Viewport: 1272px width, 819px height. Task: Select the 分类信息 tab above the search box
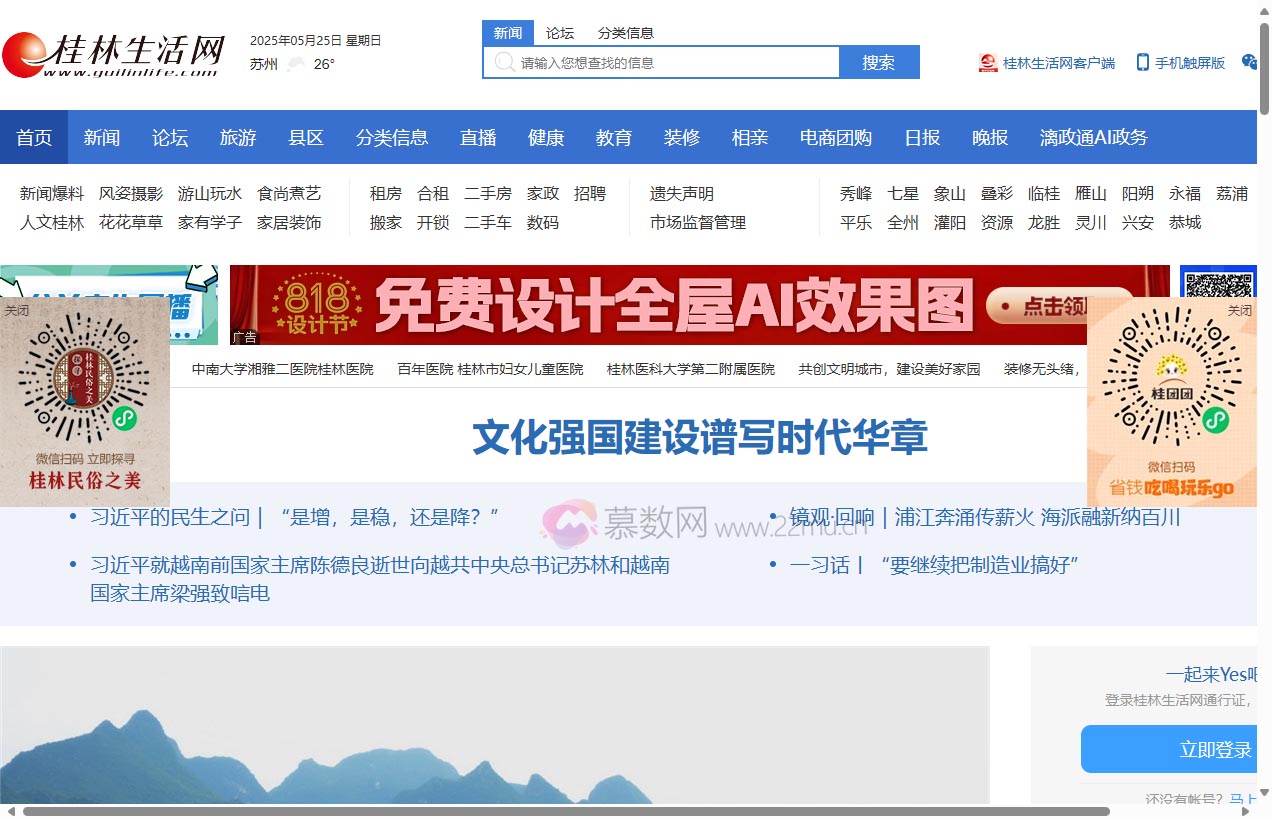click(627, 32)
